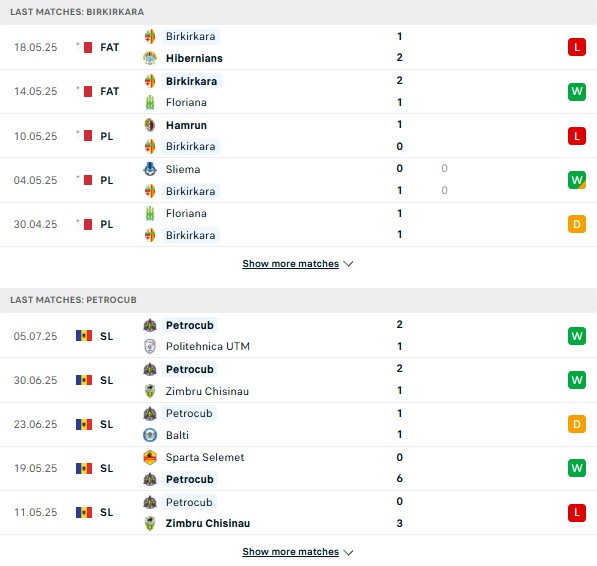Click orange D badge for Balti match
Viewport: 597px width, 566px height.
[576, 424]
